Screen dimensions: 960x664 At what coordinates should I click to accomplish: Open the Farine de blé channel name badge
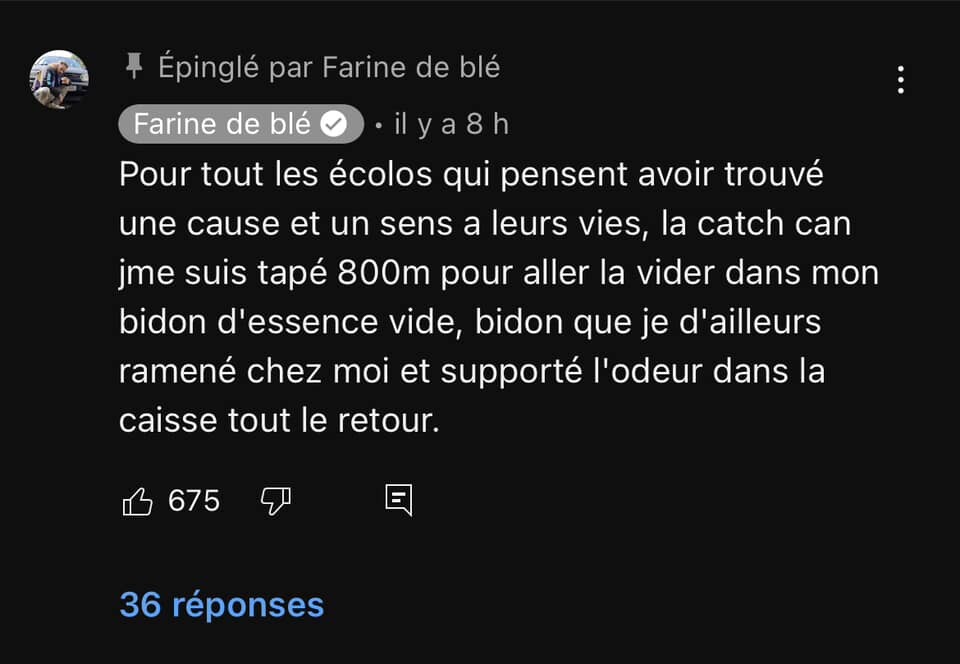241,124
